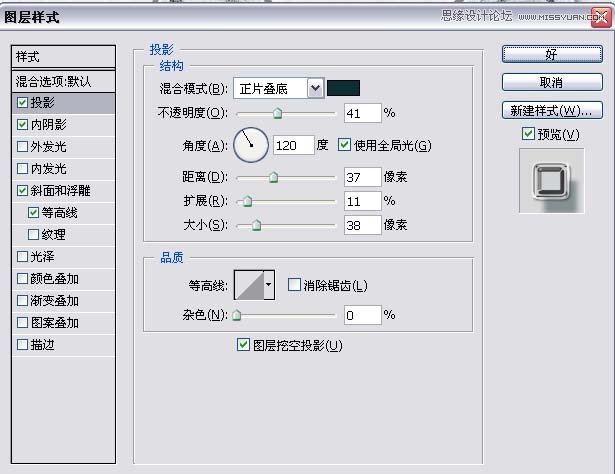The height and width of the screenshot is (474, 615).
Task: Click the opacity value field showing 41
Action: pyautogui.click(x=362, y=113)
